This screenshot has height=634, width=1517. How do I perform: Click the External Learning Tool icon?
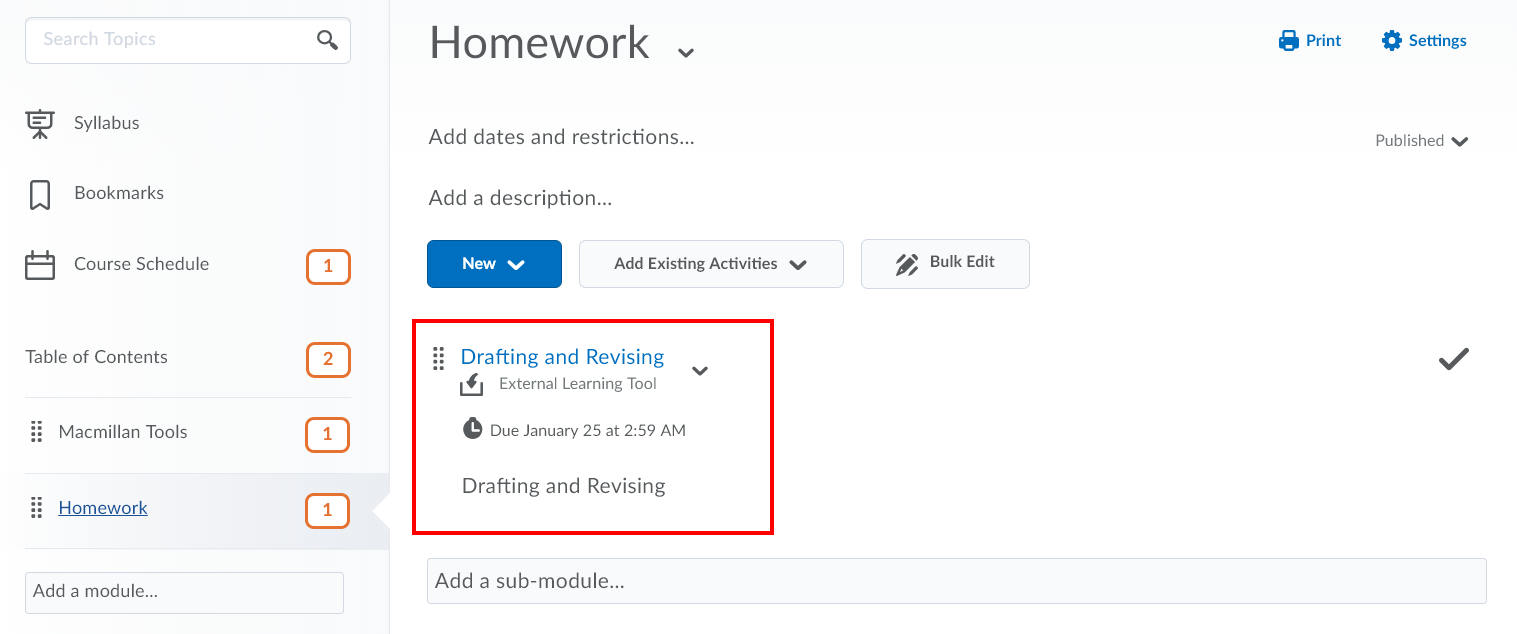tap(471, 382)
